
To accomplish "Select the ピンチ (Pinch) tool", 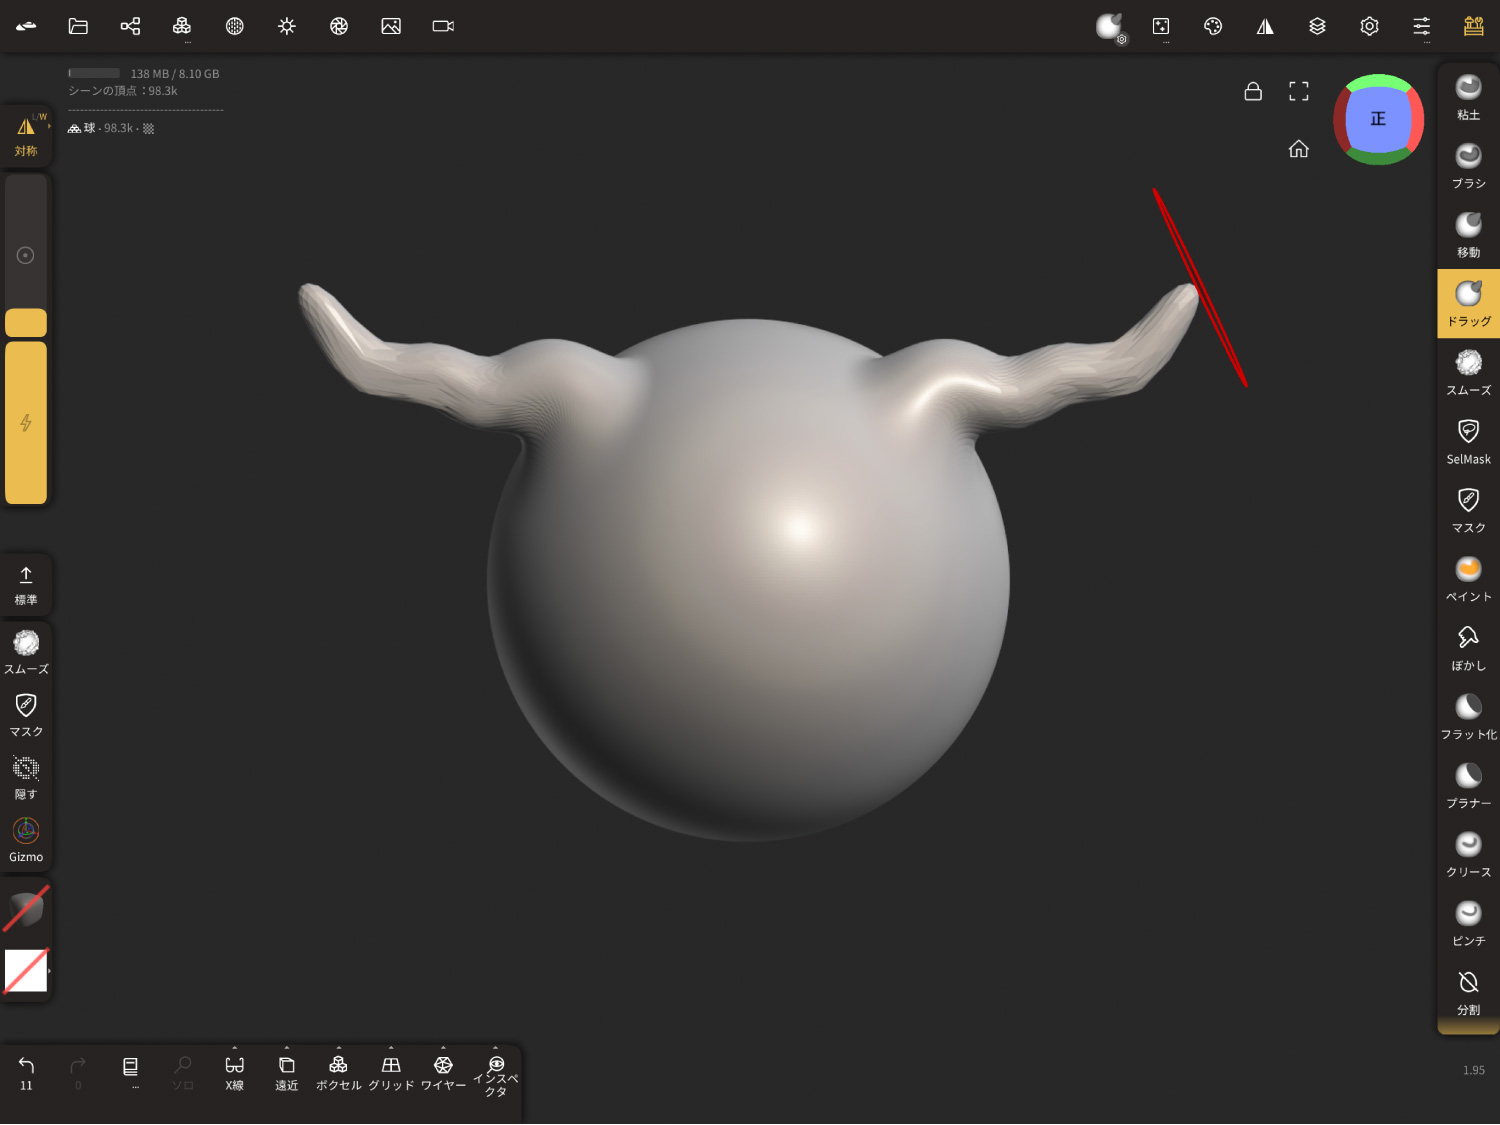I will [x=1468, y=923].
